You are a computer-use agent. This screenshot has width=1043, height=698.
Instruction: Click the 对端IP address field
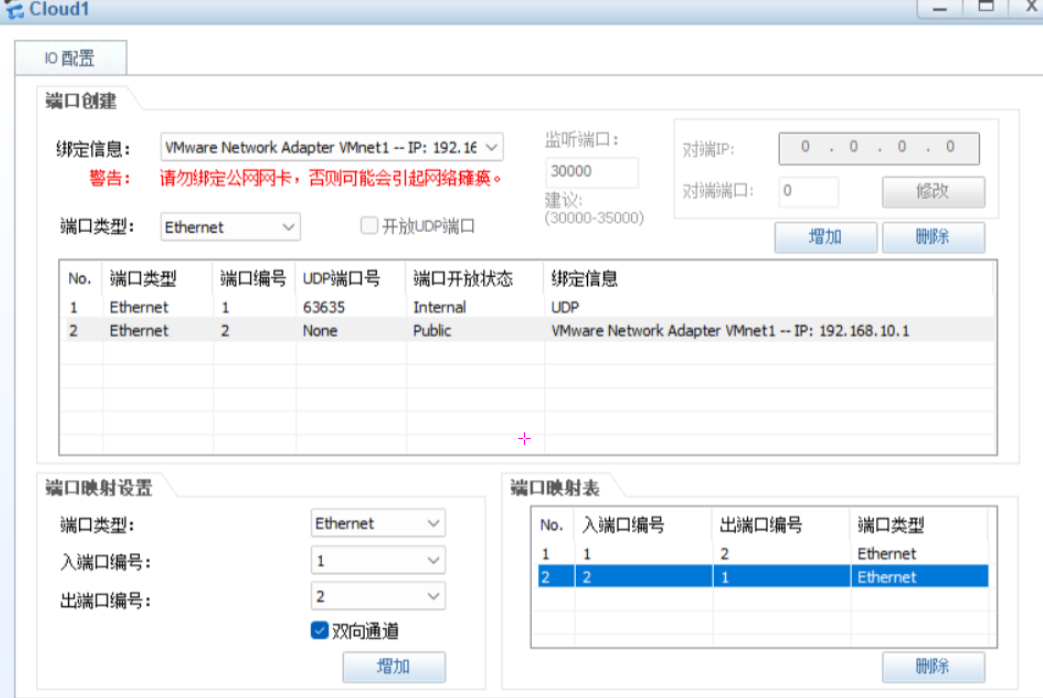point(878,148)
